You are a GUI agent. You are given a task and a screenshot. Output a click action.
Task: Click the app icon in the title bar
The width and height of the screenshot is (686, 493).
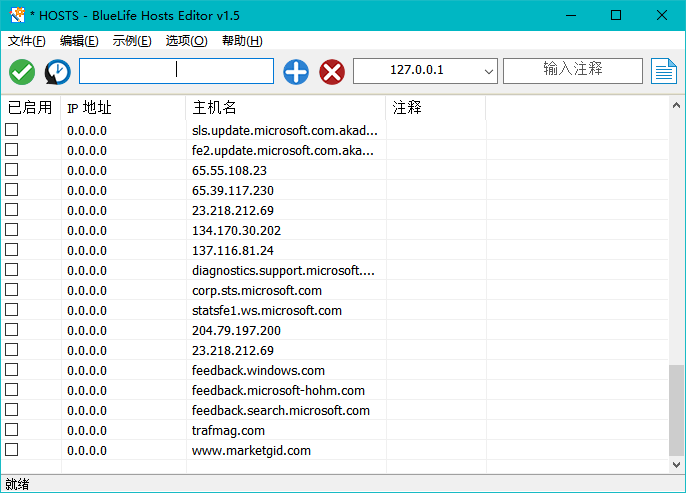coord(17,15)
